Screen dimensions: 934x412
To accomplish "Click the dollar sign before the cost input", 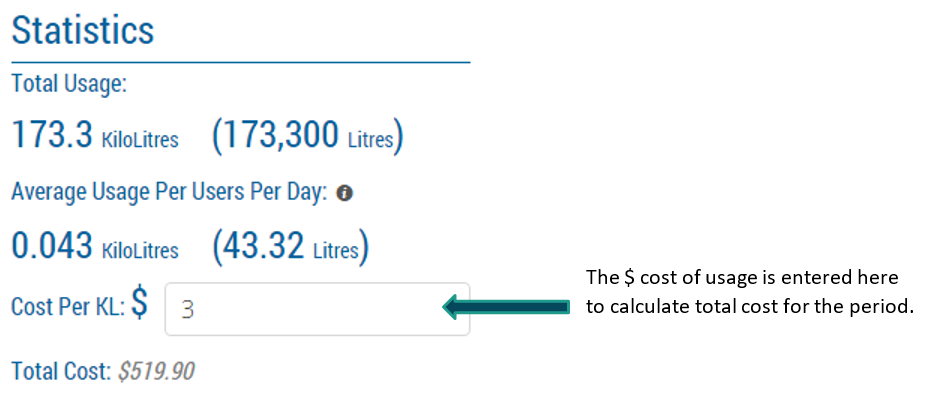I will point(139,305).
